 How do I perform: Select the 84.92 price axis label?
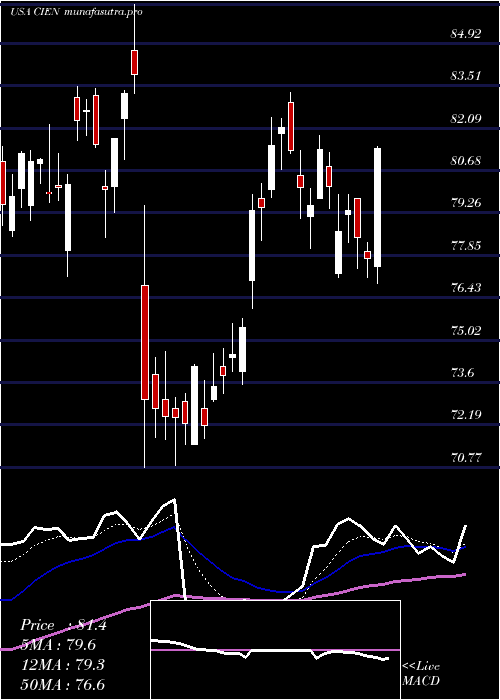coord(466,33)
